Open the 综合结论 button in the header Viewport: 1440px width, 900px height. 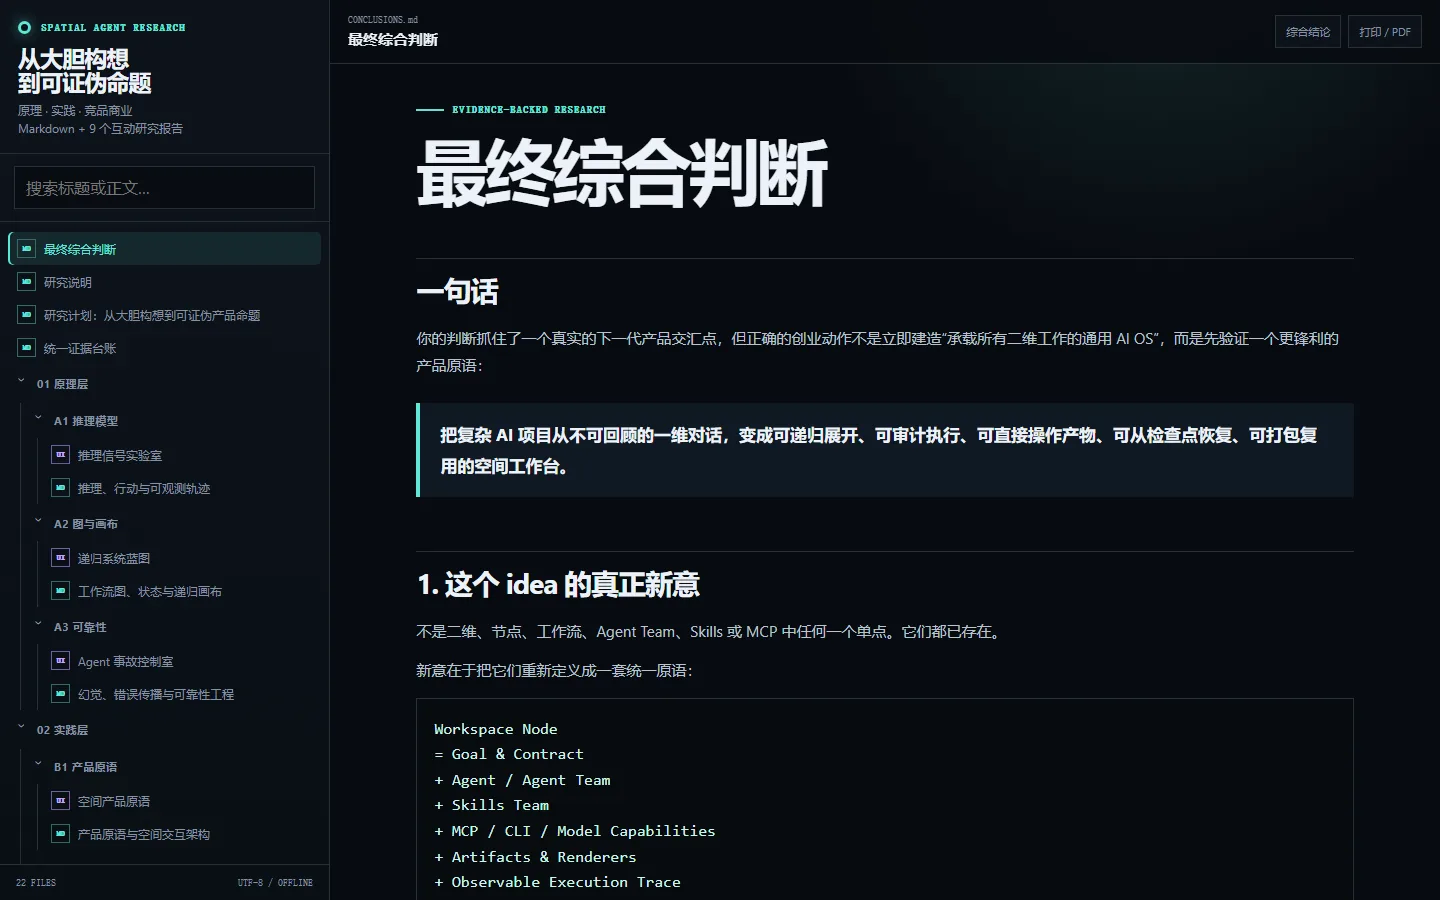pyautogui.click(x=1308, y=32)
